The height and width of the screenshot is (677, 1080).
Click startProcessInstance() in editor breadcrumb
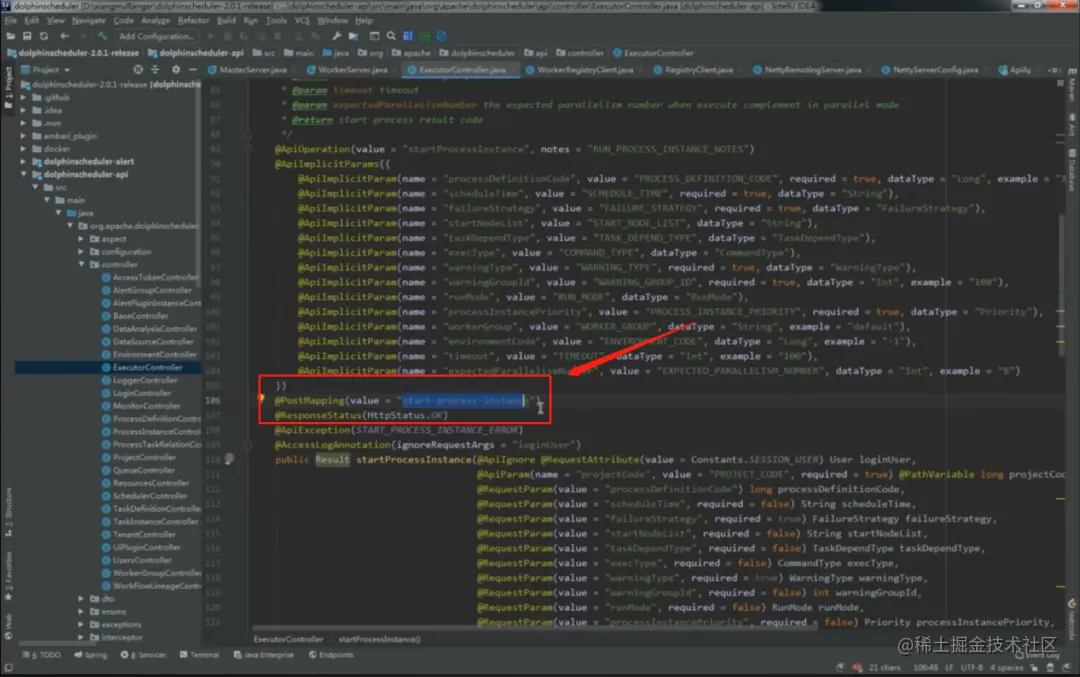[380, 639]
